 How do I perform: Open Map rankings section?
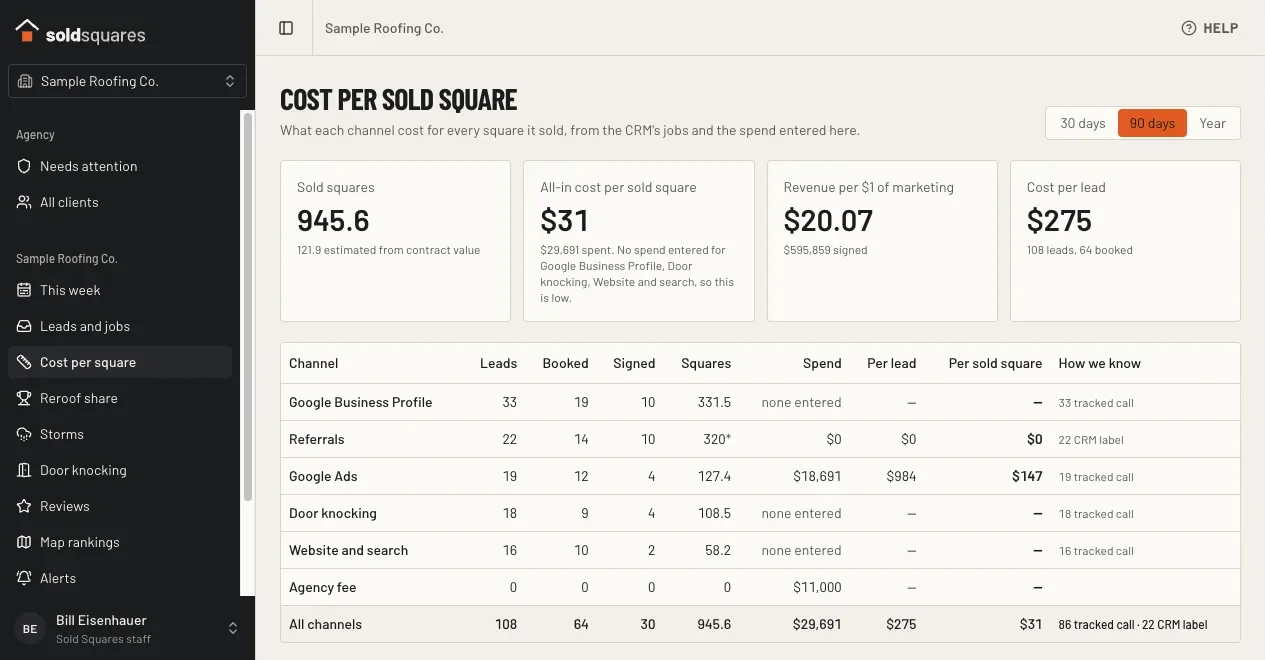tap(120, 542)
